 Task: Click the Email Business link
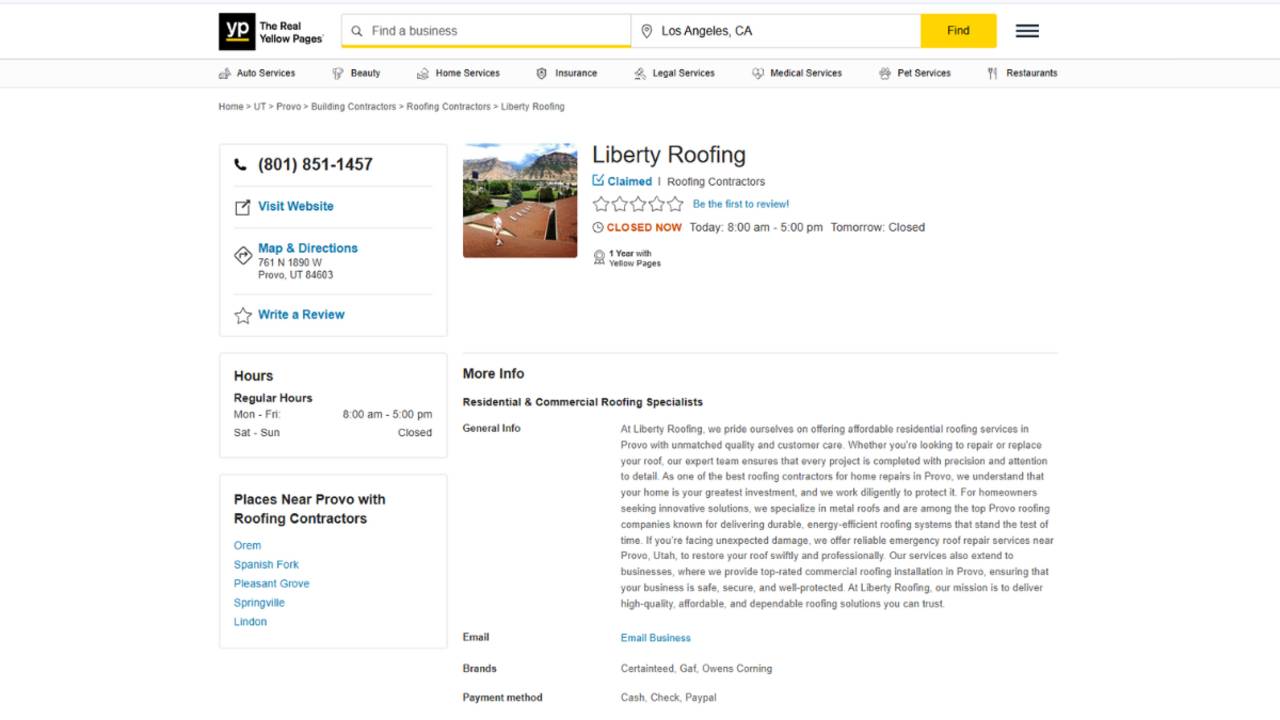click(655, 637)
